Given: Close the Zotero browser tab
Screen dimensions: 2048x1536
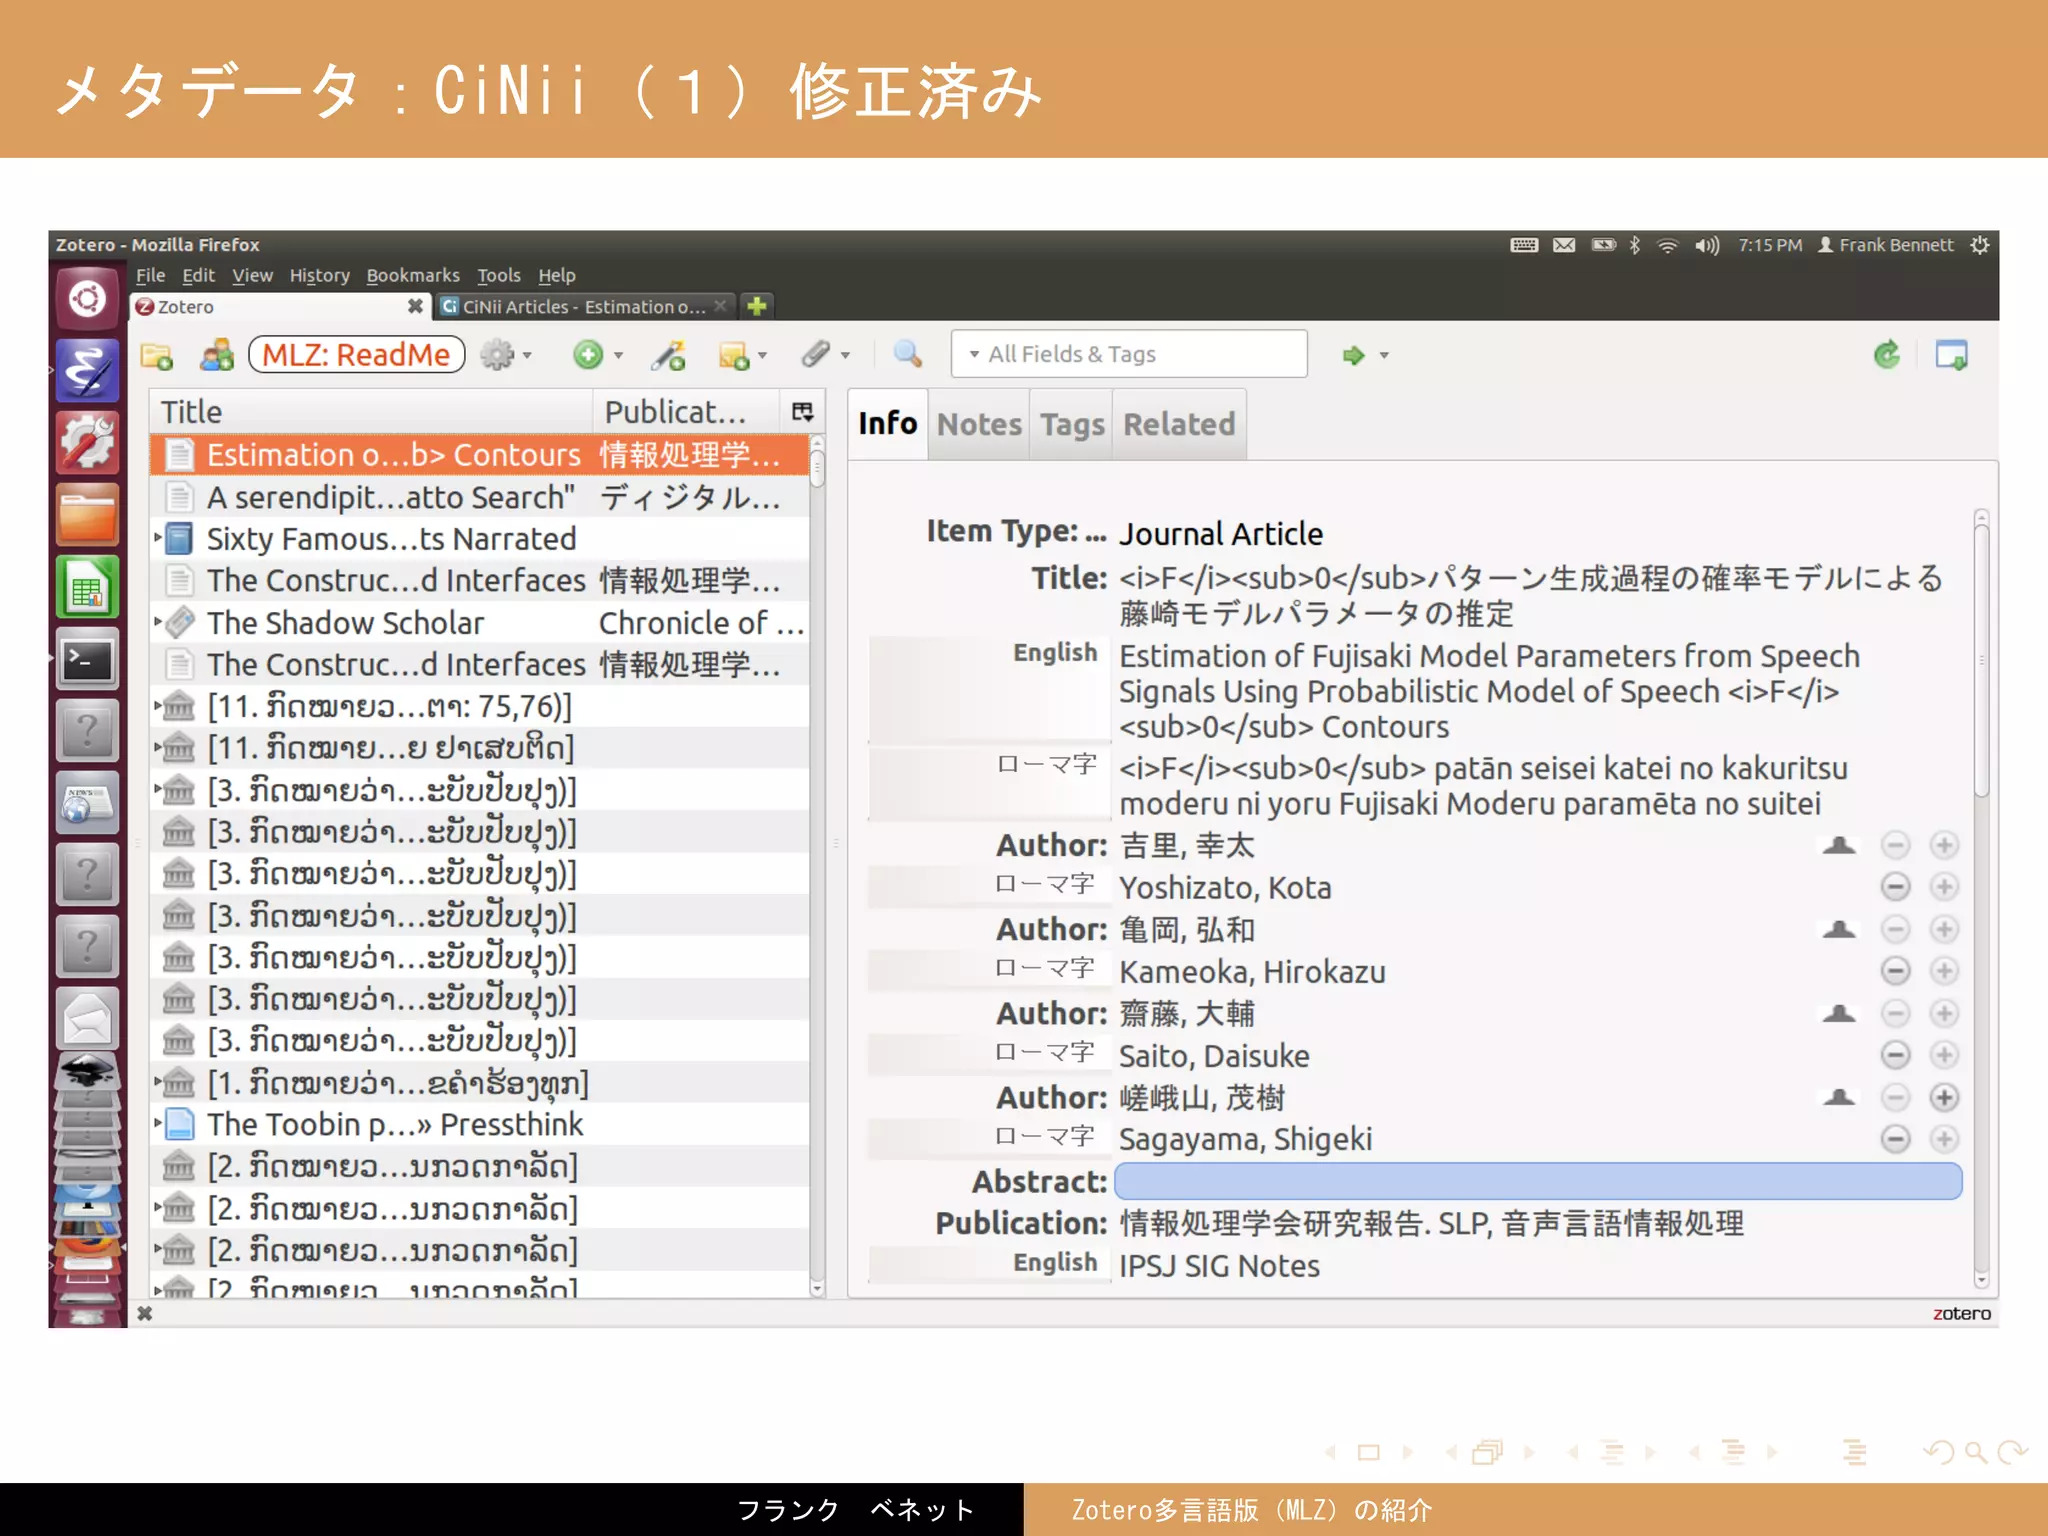Looking at the screenshot, I should [415, 306].
